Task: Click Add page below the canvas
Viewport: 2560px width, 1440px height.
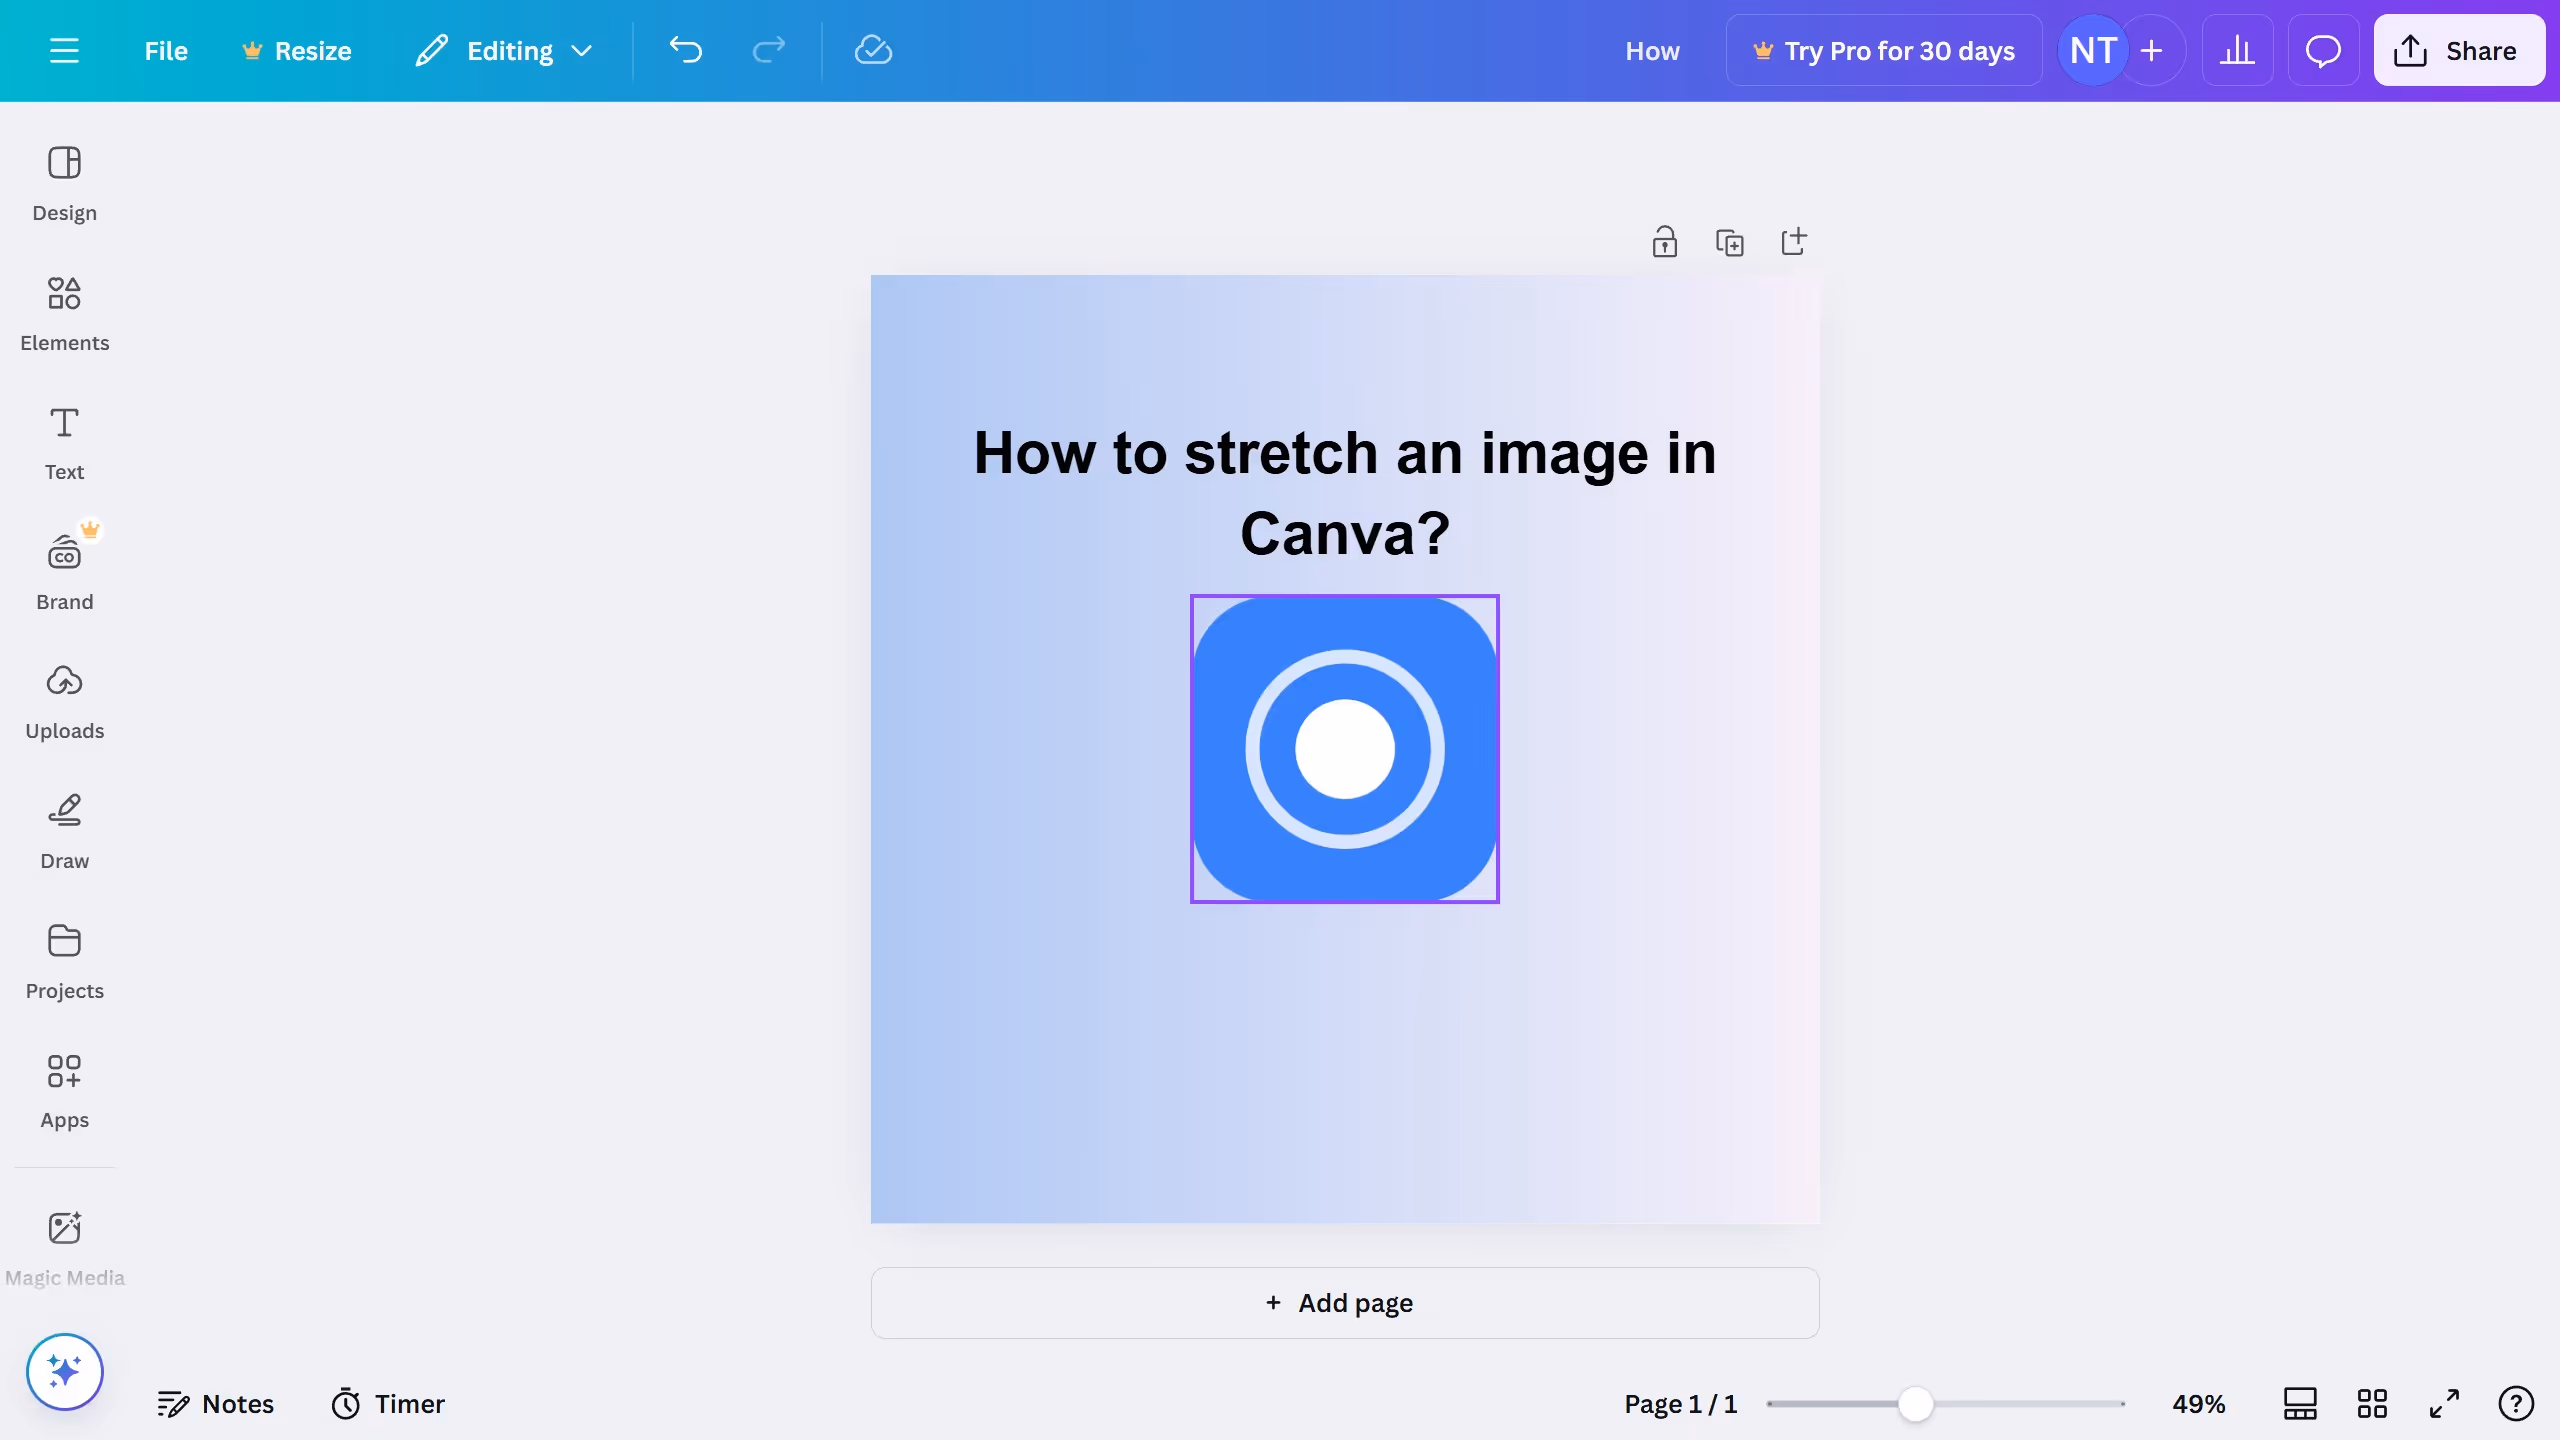Action: click(1344, 1303)
